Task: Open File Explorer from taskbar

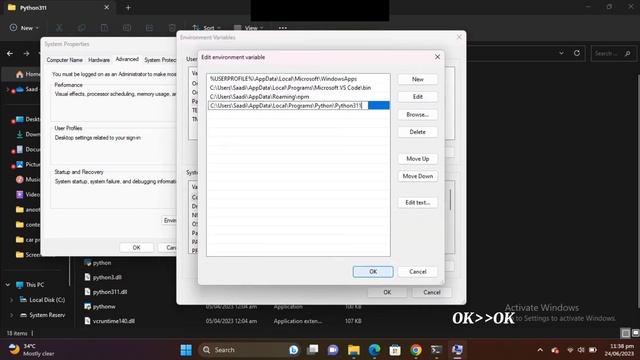Action: click(354, 350)
